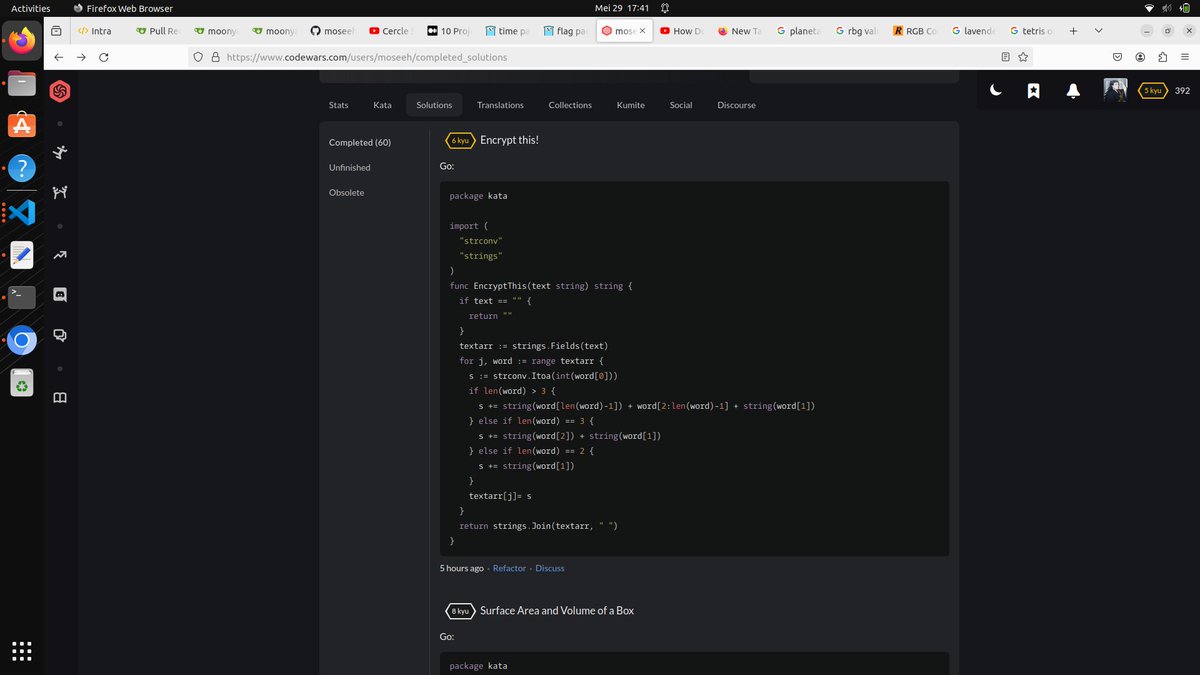Click the leaderboard trending-arrow icon
Screen dimensions: 1200x675
pos(59,252)
